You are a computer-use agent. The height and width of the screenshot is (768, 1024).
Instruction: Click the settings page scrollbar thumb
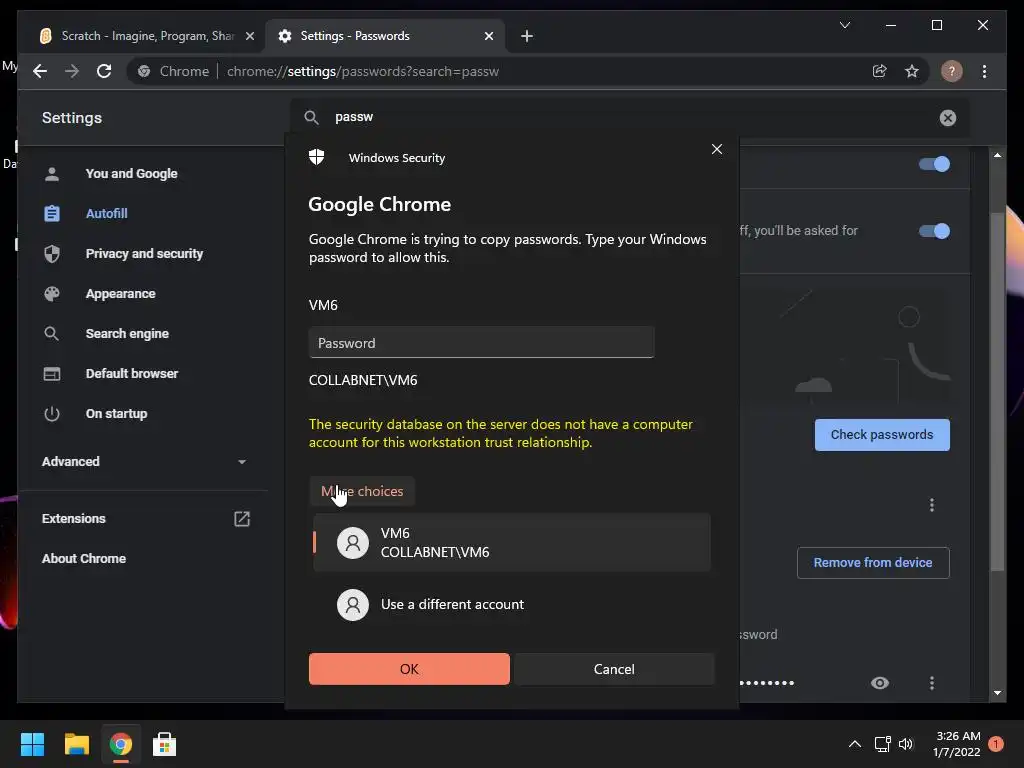pos(997,392)
